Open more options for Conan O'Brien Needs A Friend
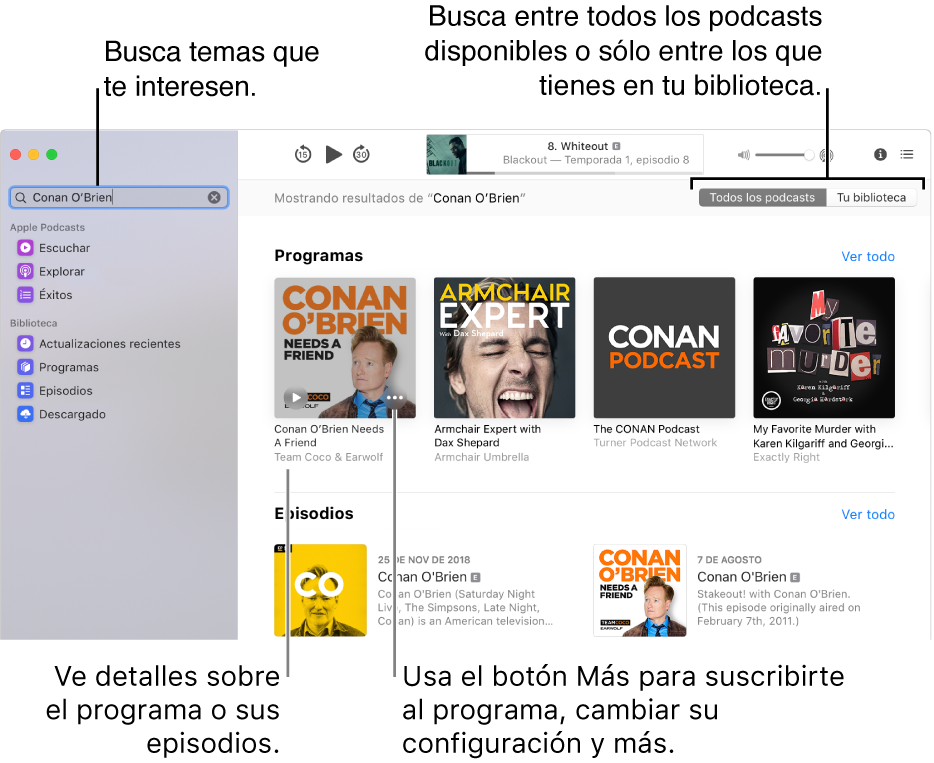This screenshot has height=763, width=934. pyautogui.click(x=396, y=397)
